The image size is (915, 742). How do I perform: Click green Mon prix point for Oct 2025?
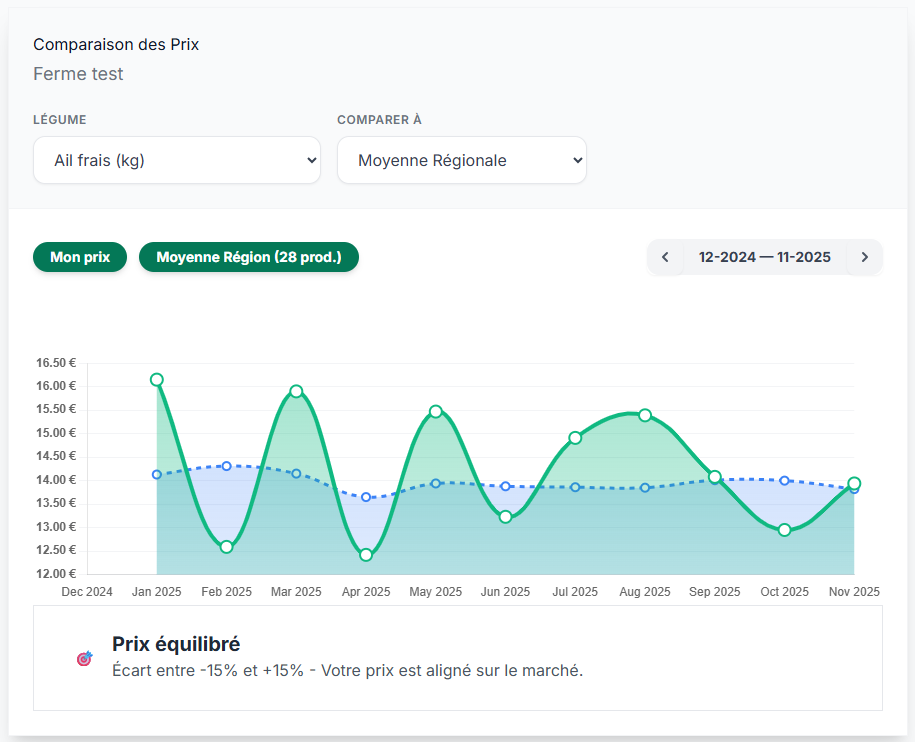tap(785, 530)
